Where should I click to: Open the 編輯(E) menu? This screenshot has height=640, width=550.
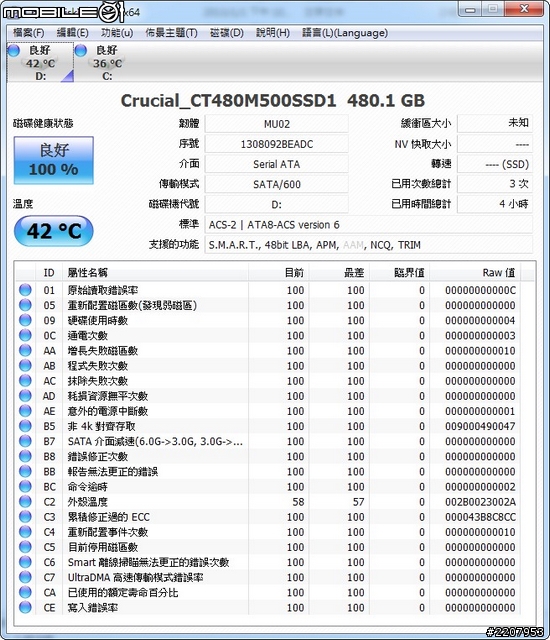[73, 33]
